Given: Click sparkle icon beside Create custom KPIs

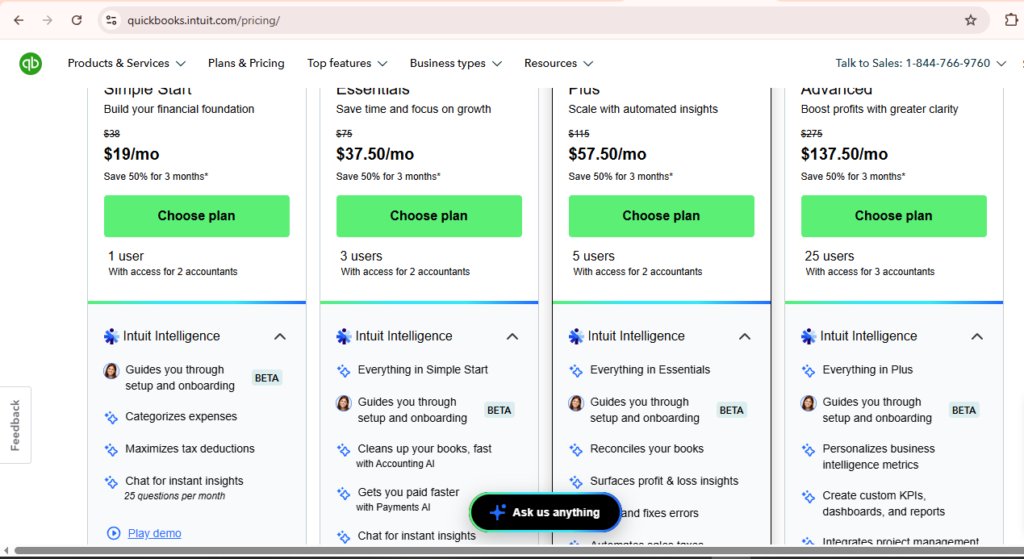Looking at the screenshot, I should [x=808, y=496].
